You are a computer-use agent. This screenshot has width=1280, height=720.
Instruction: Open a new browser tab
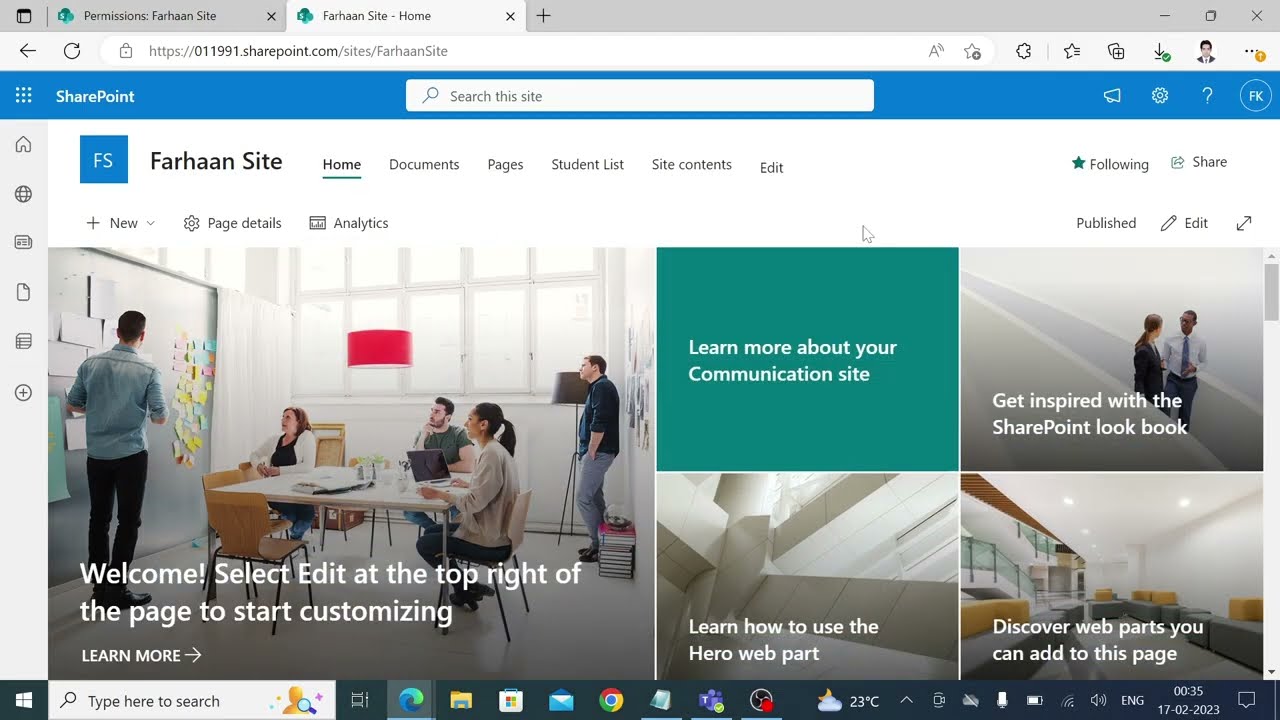(x=543, y=16)
